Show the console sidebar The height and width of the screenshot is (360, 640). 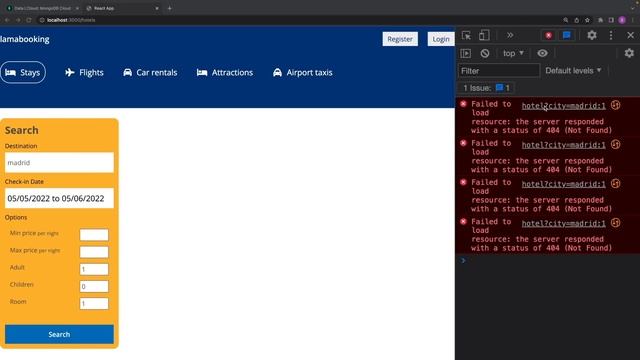coord(466,53)
